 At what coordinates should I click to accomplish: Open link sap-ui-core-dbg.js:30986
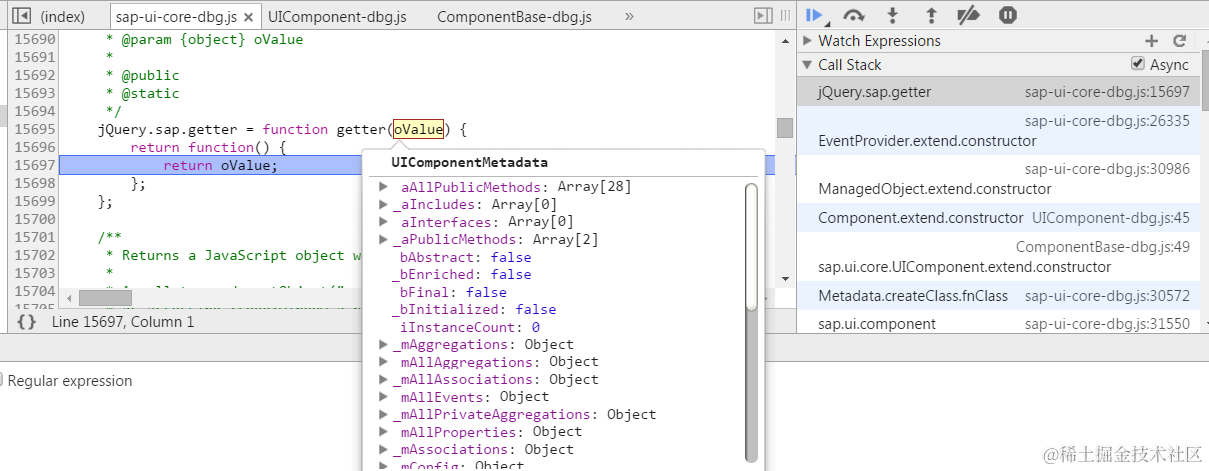point(1107,169)
